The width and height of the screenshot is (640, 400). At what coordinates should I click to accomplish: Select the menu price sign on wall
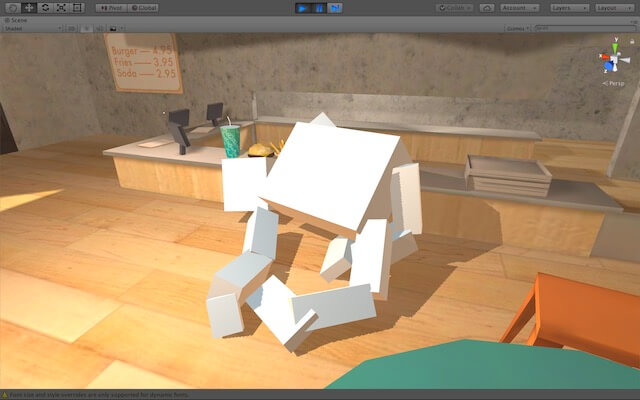143,63
